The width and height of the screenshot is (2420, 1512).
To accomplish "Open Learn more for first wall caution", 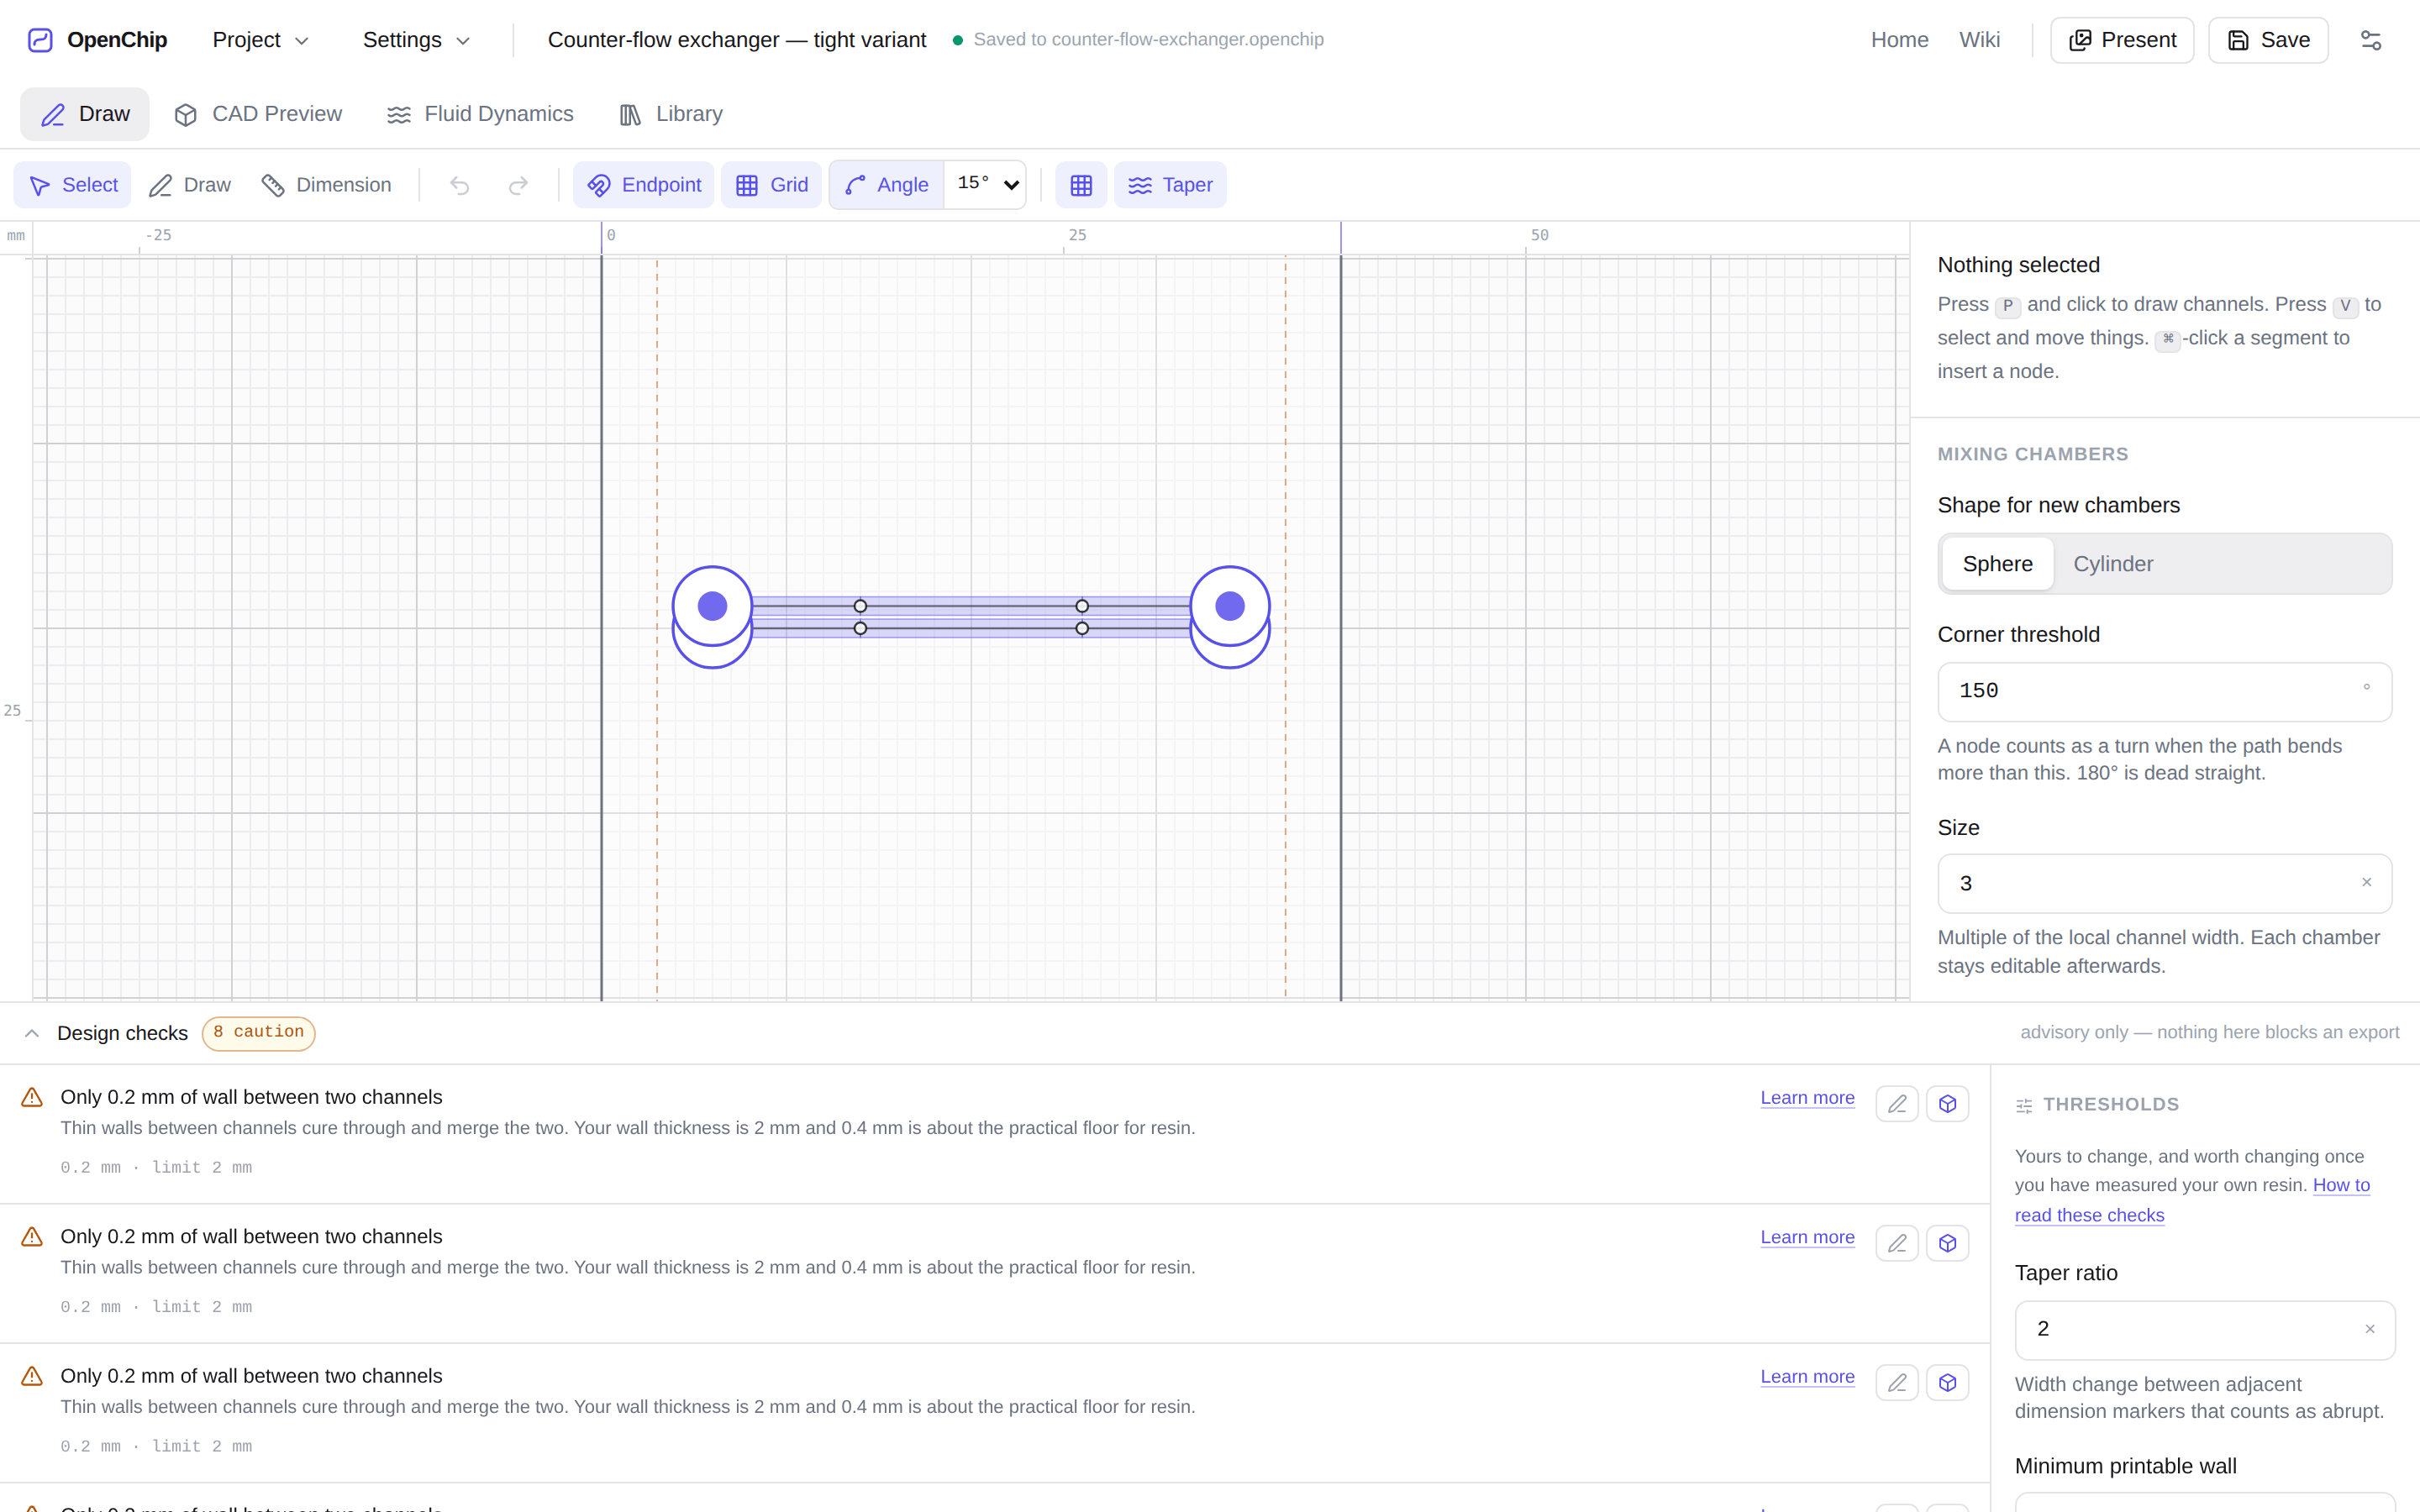I will coord(1807,1097).
